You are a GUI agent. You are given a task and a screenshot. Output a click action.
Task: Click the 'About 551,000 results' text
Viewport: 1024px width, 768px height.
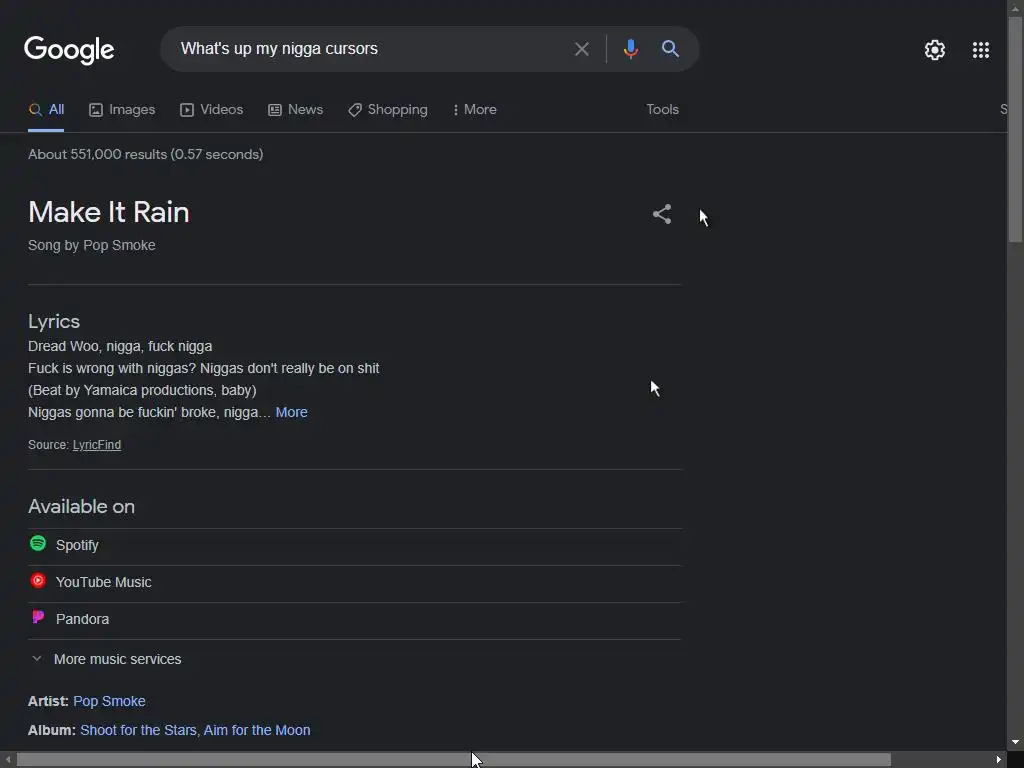(x=146, y=154)
